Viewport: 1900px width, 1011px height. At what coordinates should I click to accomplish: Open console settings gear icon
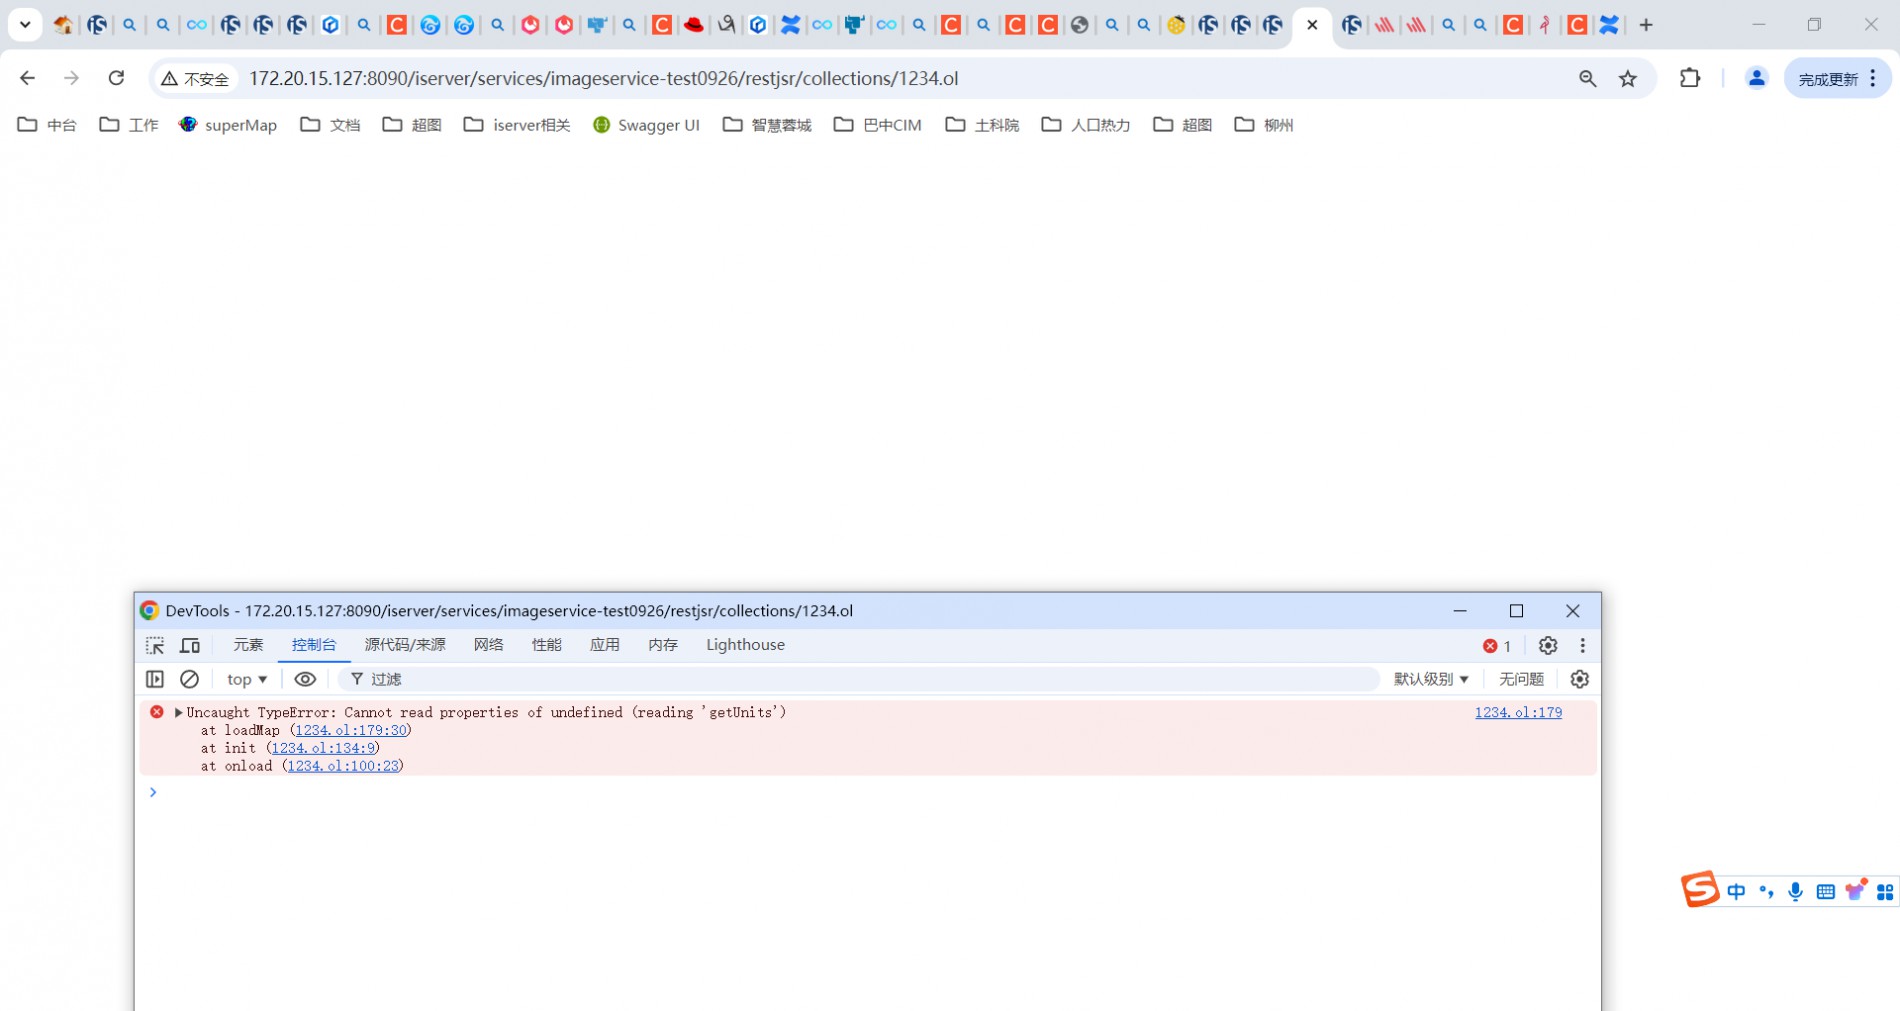point(1580,679)
